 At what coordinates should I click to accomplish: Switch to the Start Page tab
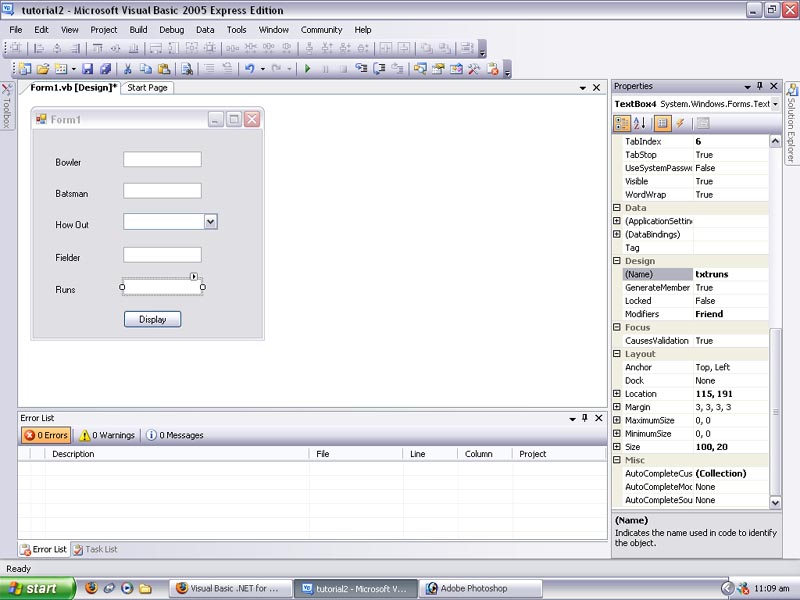tap(147, 88)
